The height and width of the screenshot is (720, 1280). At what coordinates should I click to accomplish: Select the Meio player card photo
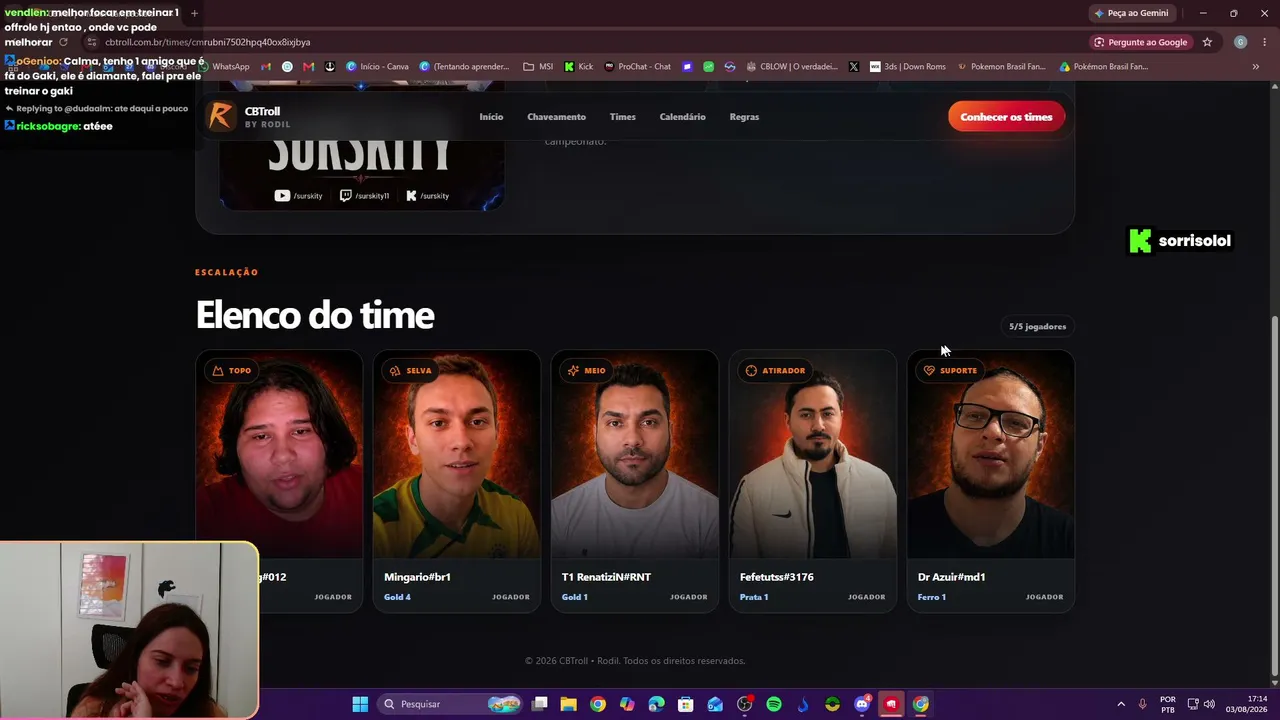(x=635, y=454)
